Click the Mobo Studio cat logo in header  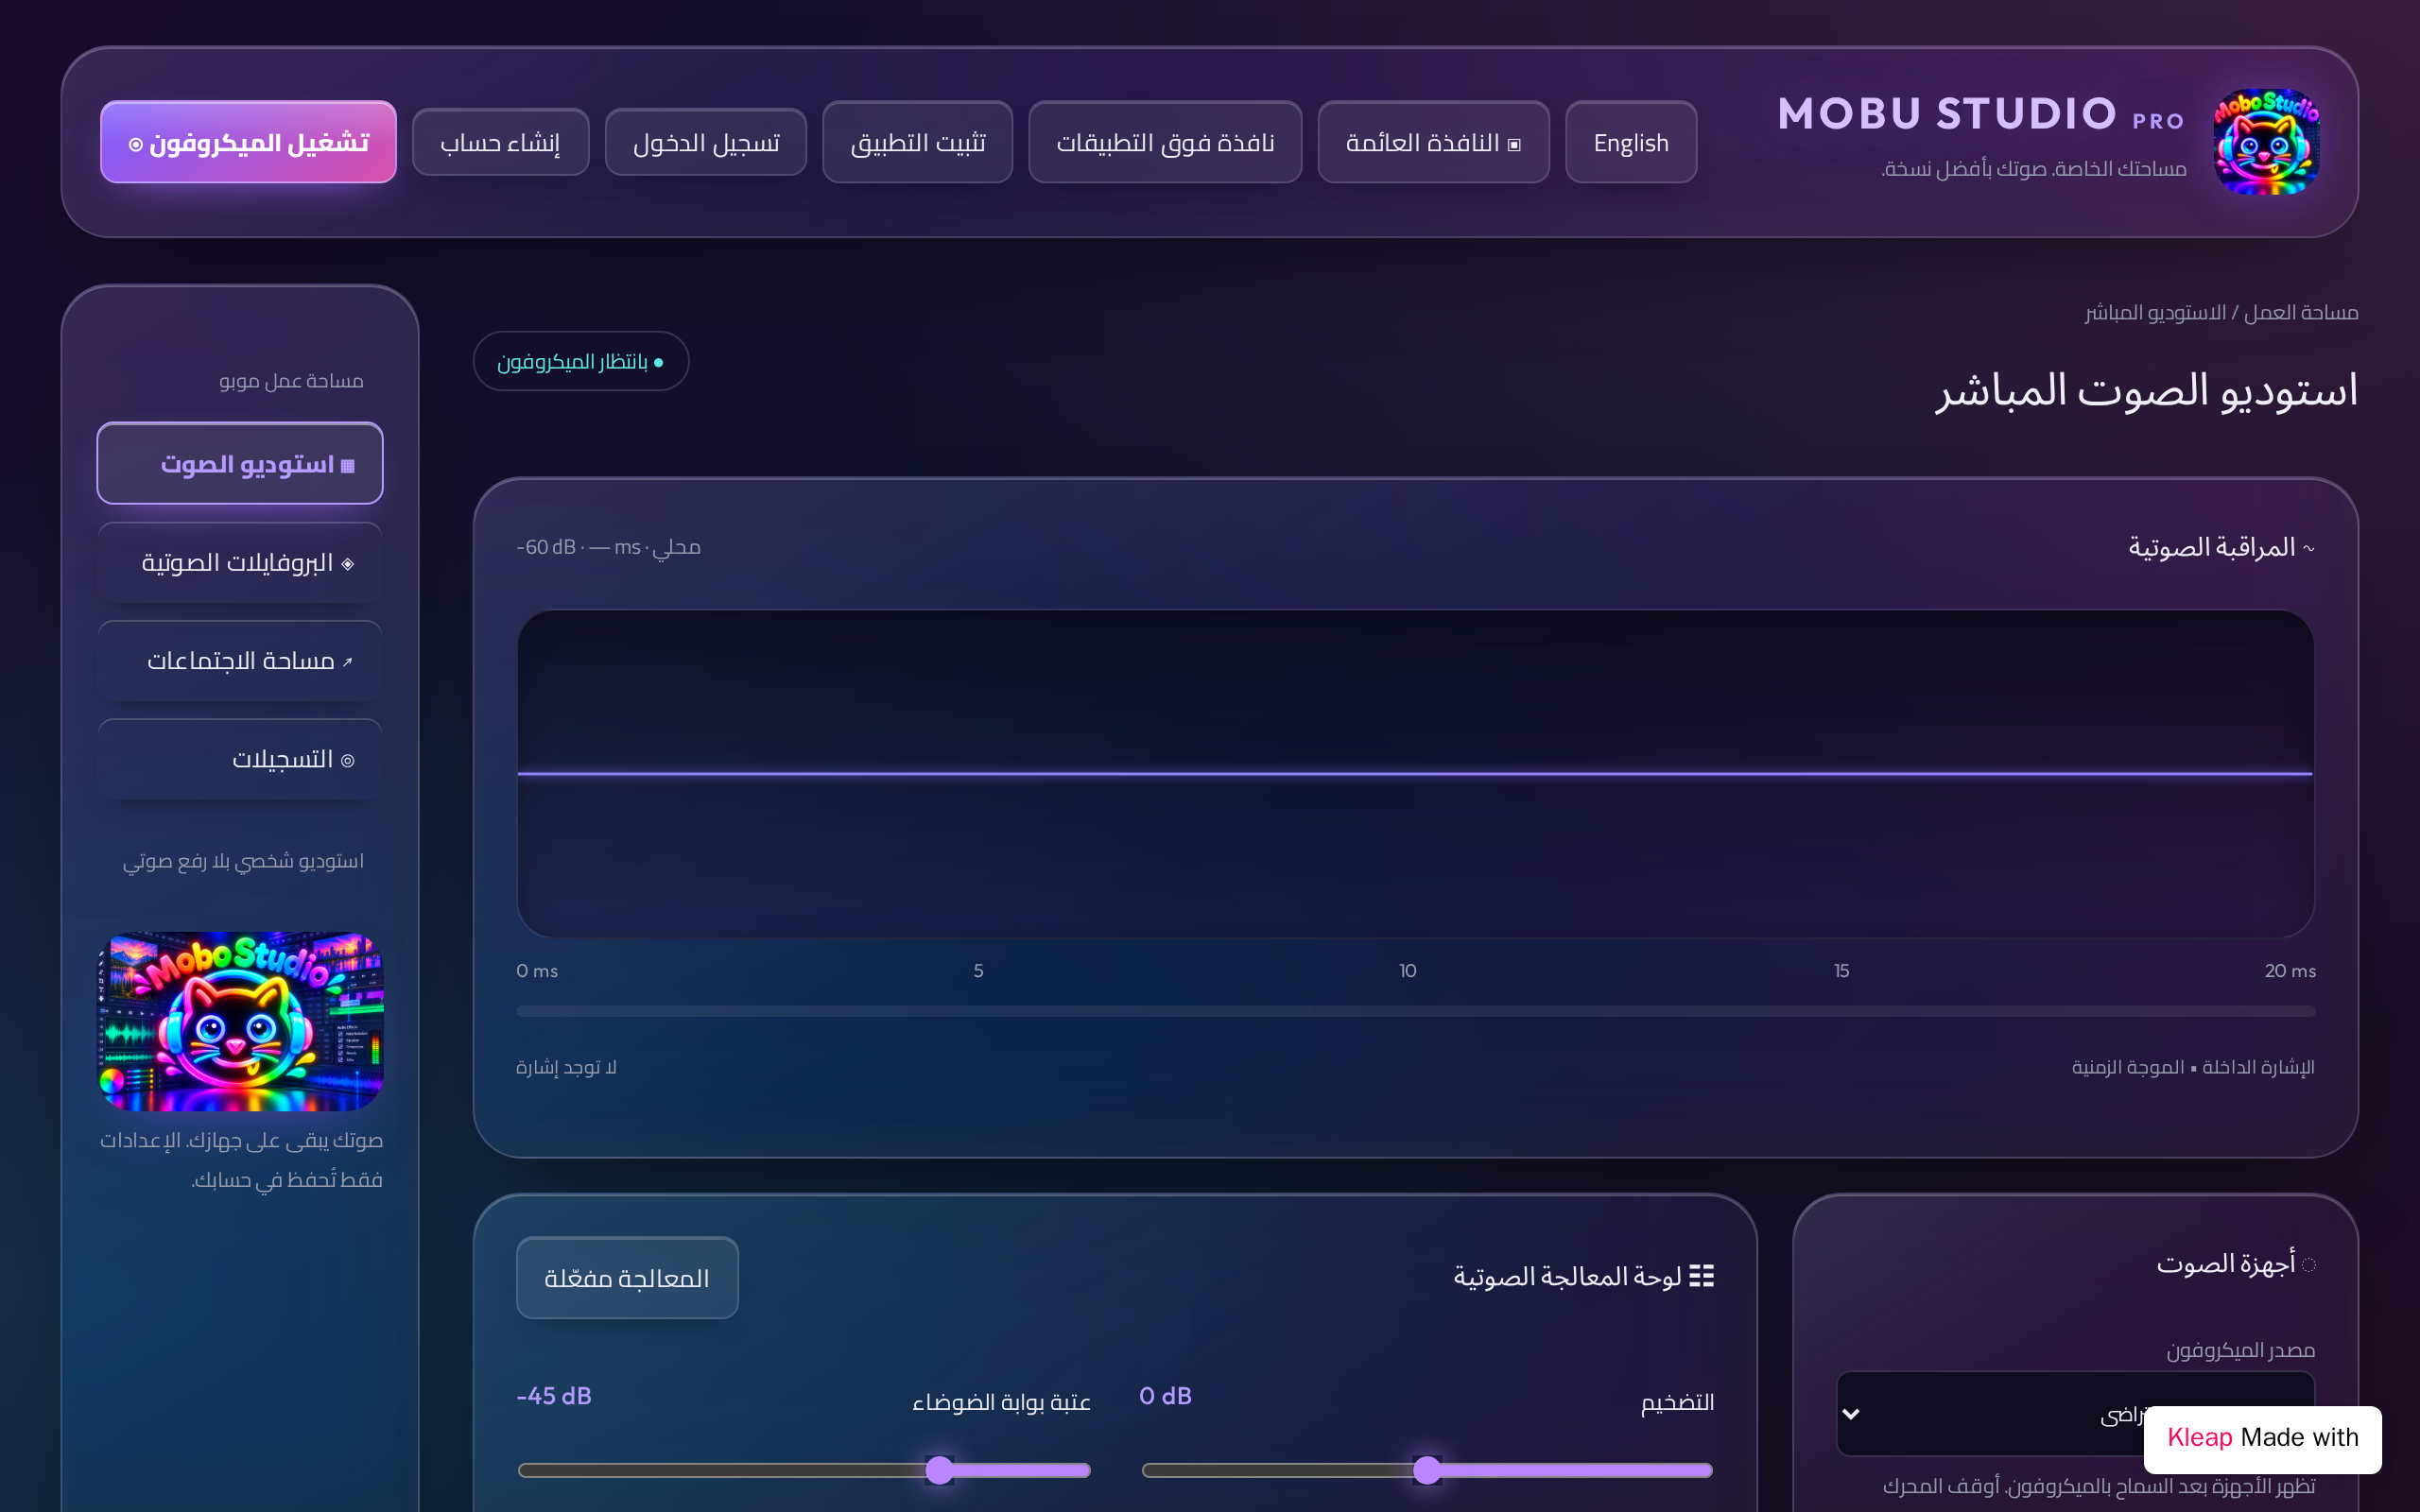[x=2266, y=142]
